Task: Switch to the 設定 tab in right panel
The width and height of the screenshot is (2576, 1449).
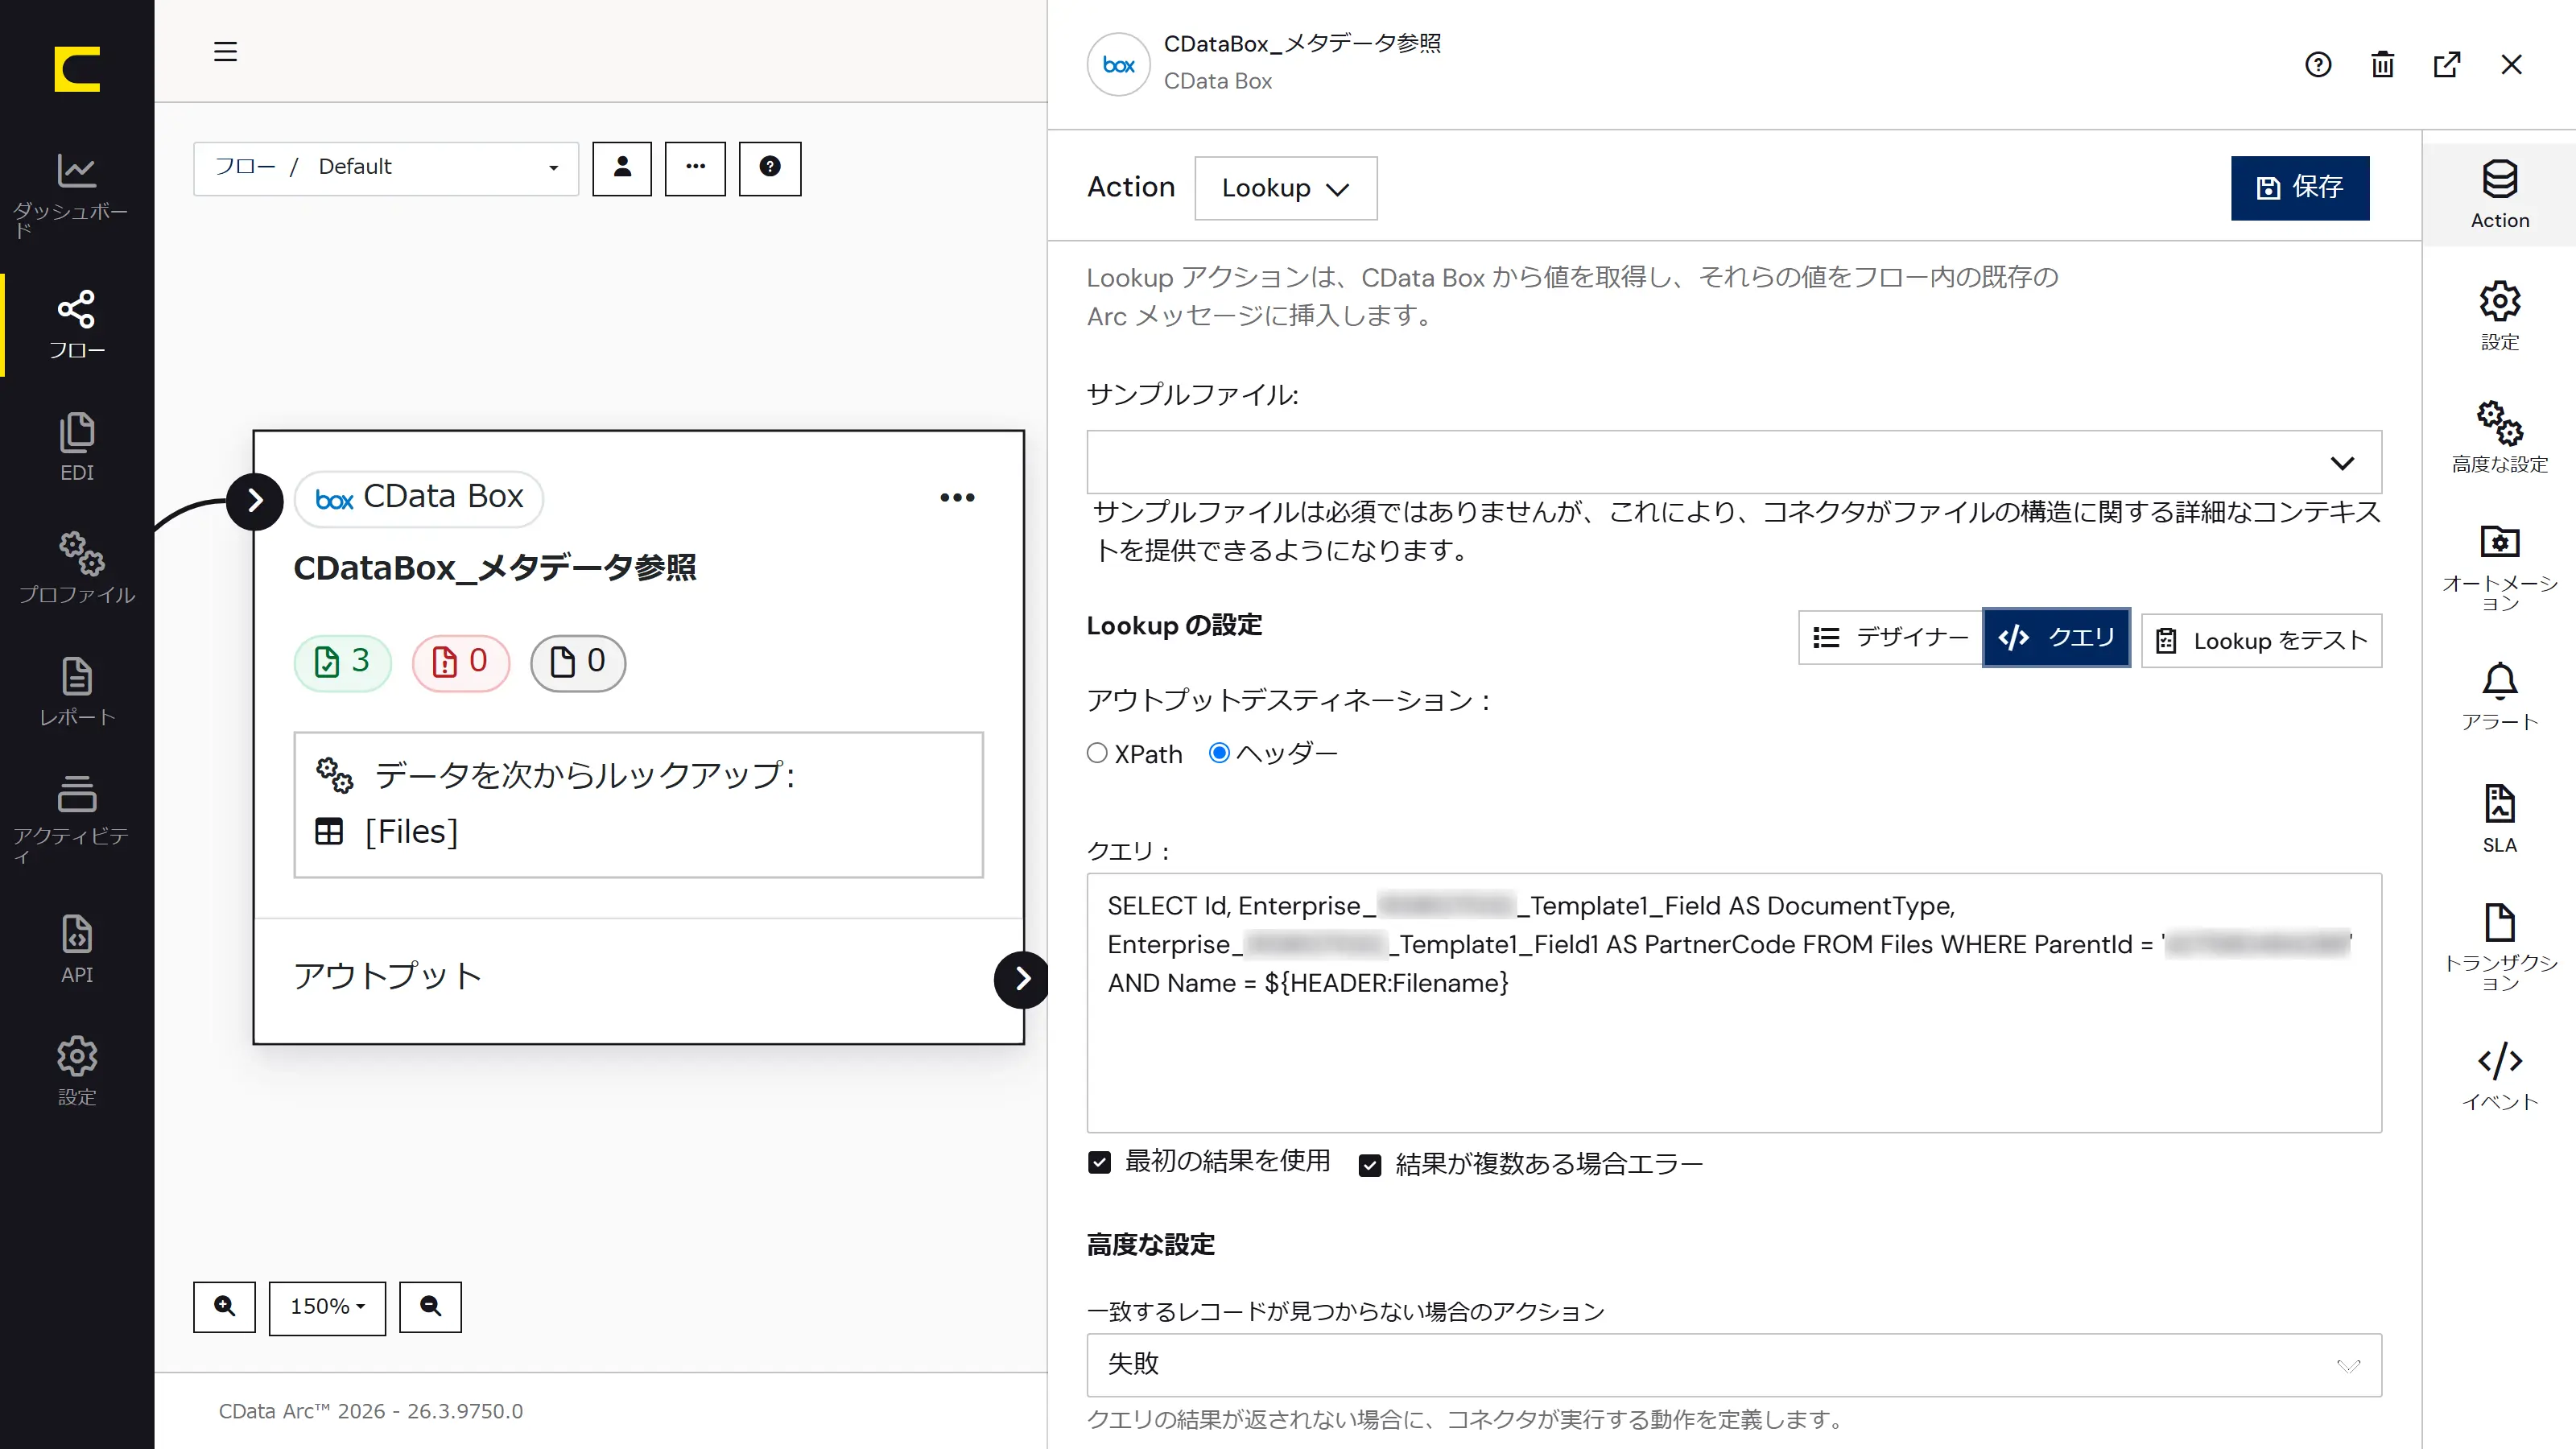Action: tap(2499, 317)
